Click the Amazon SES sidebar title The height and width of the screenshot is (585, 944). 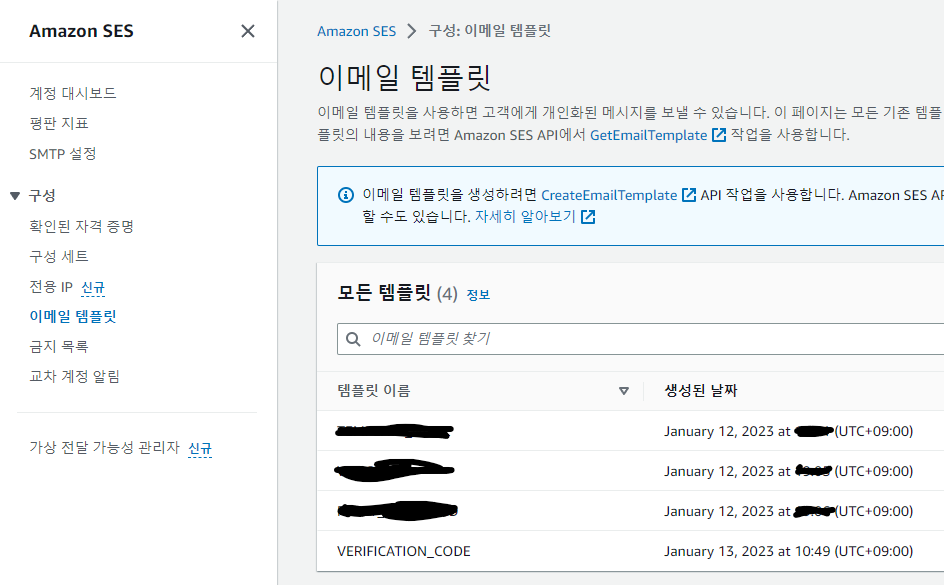[x=81, y=31]
